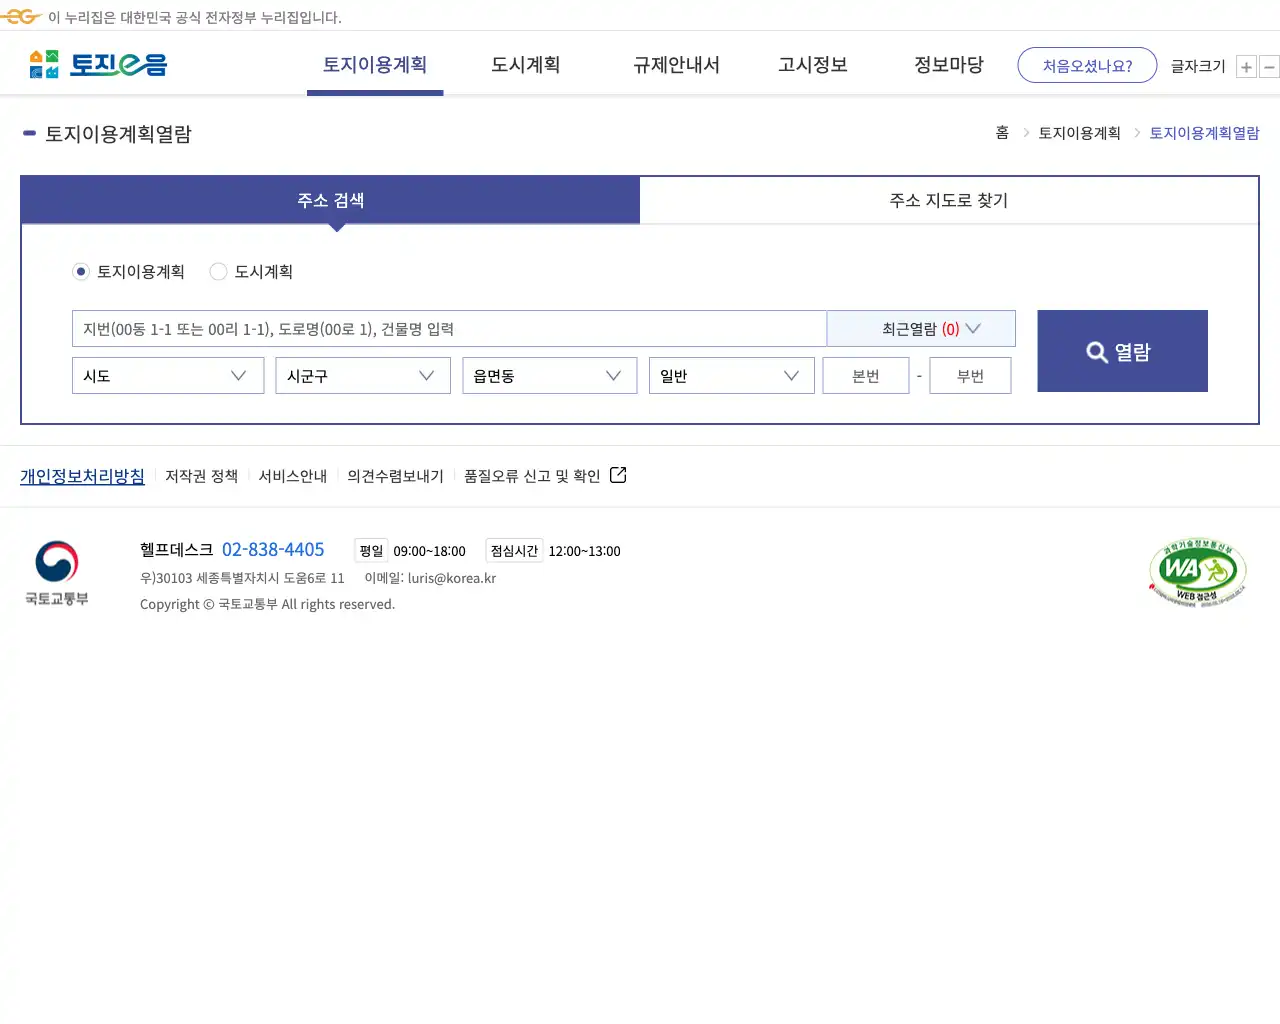Viewport: 1280px width, 1024px height.
Task: Click the 토지e음 logo icon
Action: (x=42, y=64)
